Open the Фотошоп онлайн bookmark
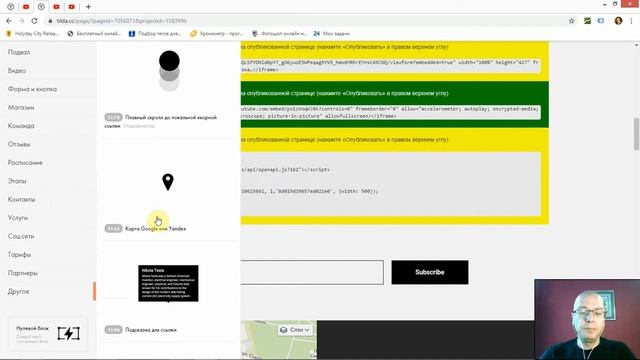 280,33
